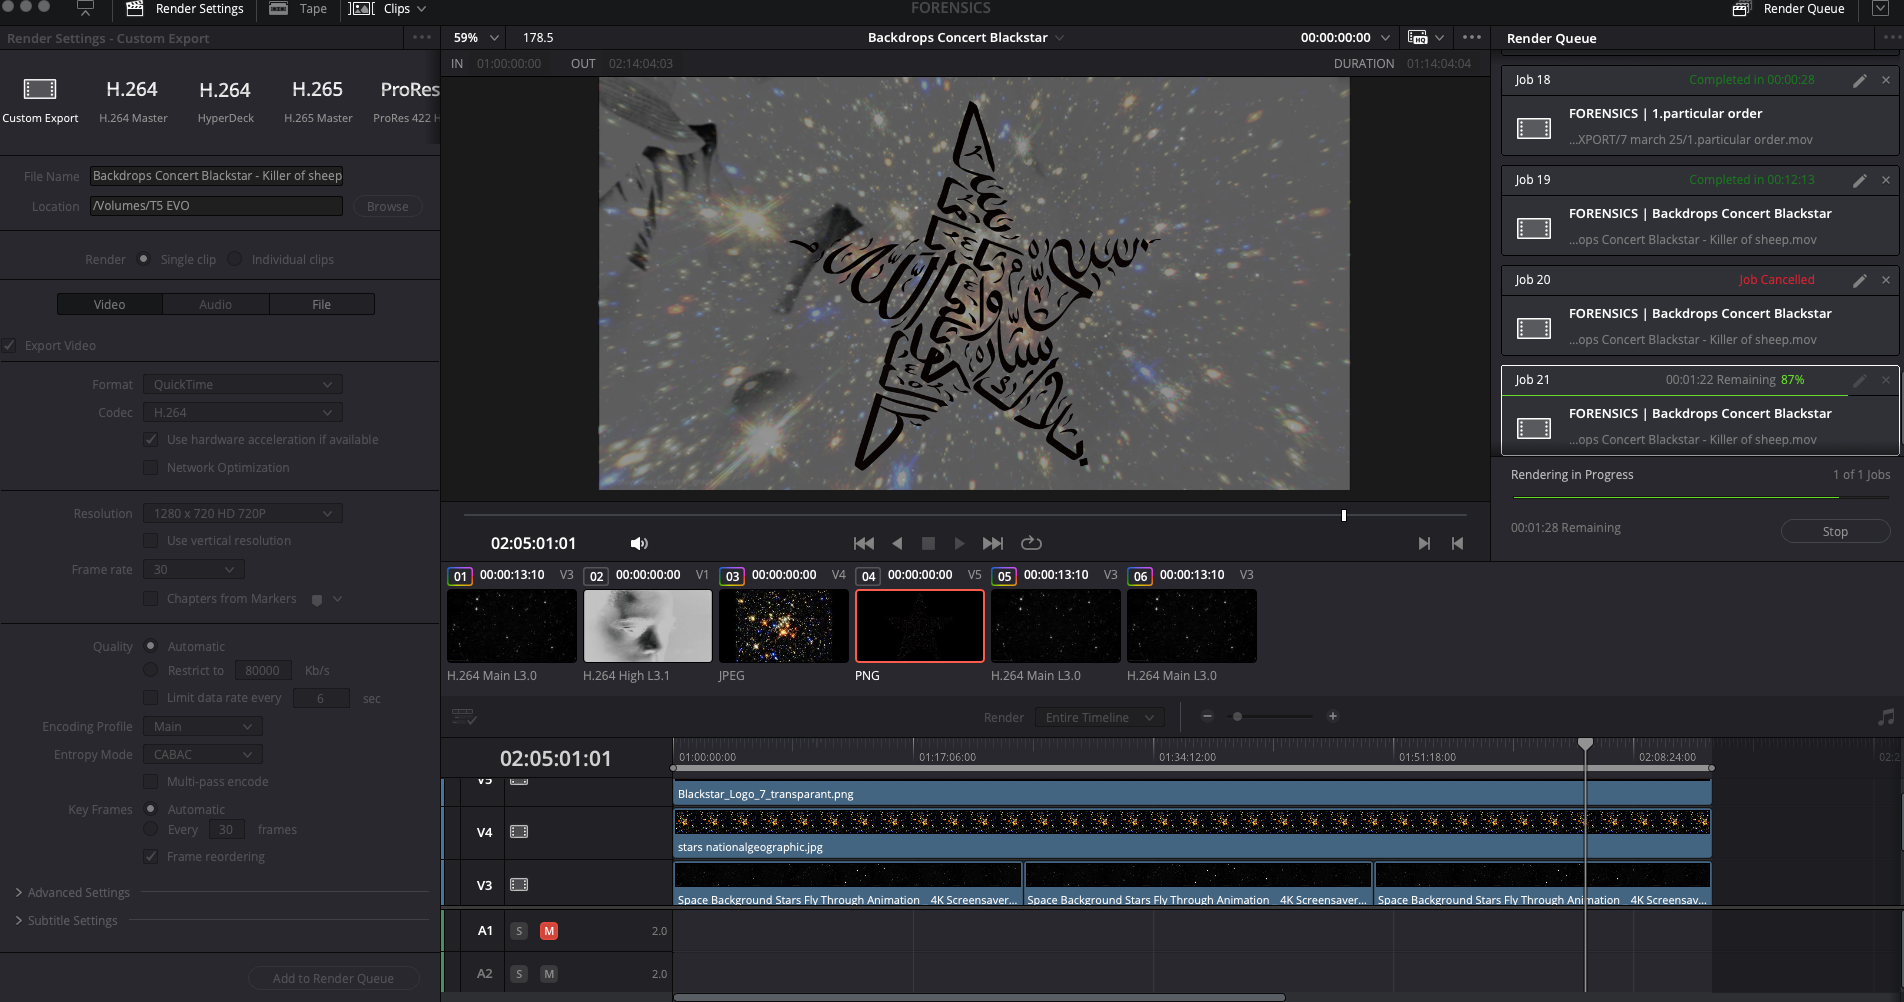This screenshot has height=1002, width=1904.
Task: Select the Custom Export preset icon
Action: 40,89
